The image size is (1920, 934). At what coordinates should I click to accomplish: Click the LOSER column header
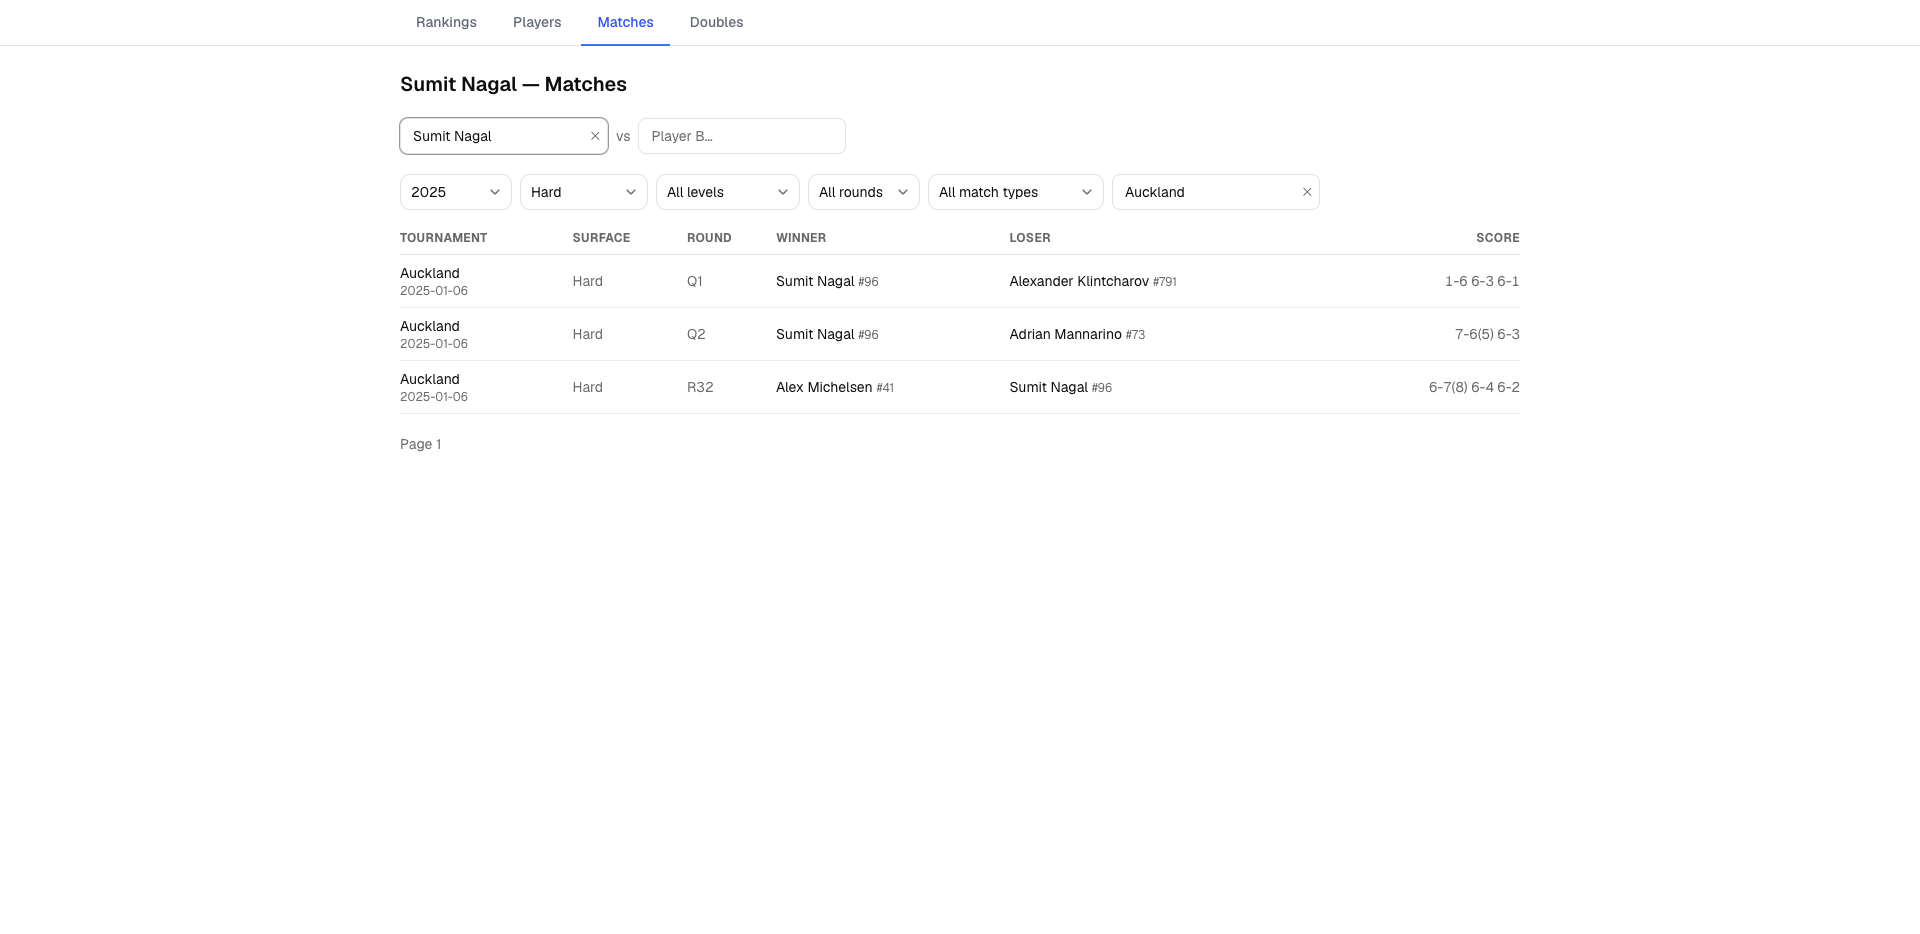1030,238
